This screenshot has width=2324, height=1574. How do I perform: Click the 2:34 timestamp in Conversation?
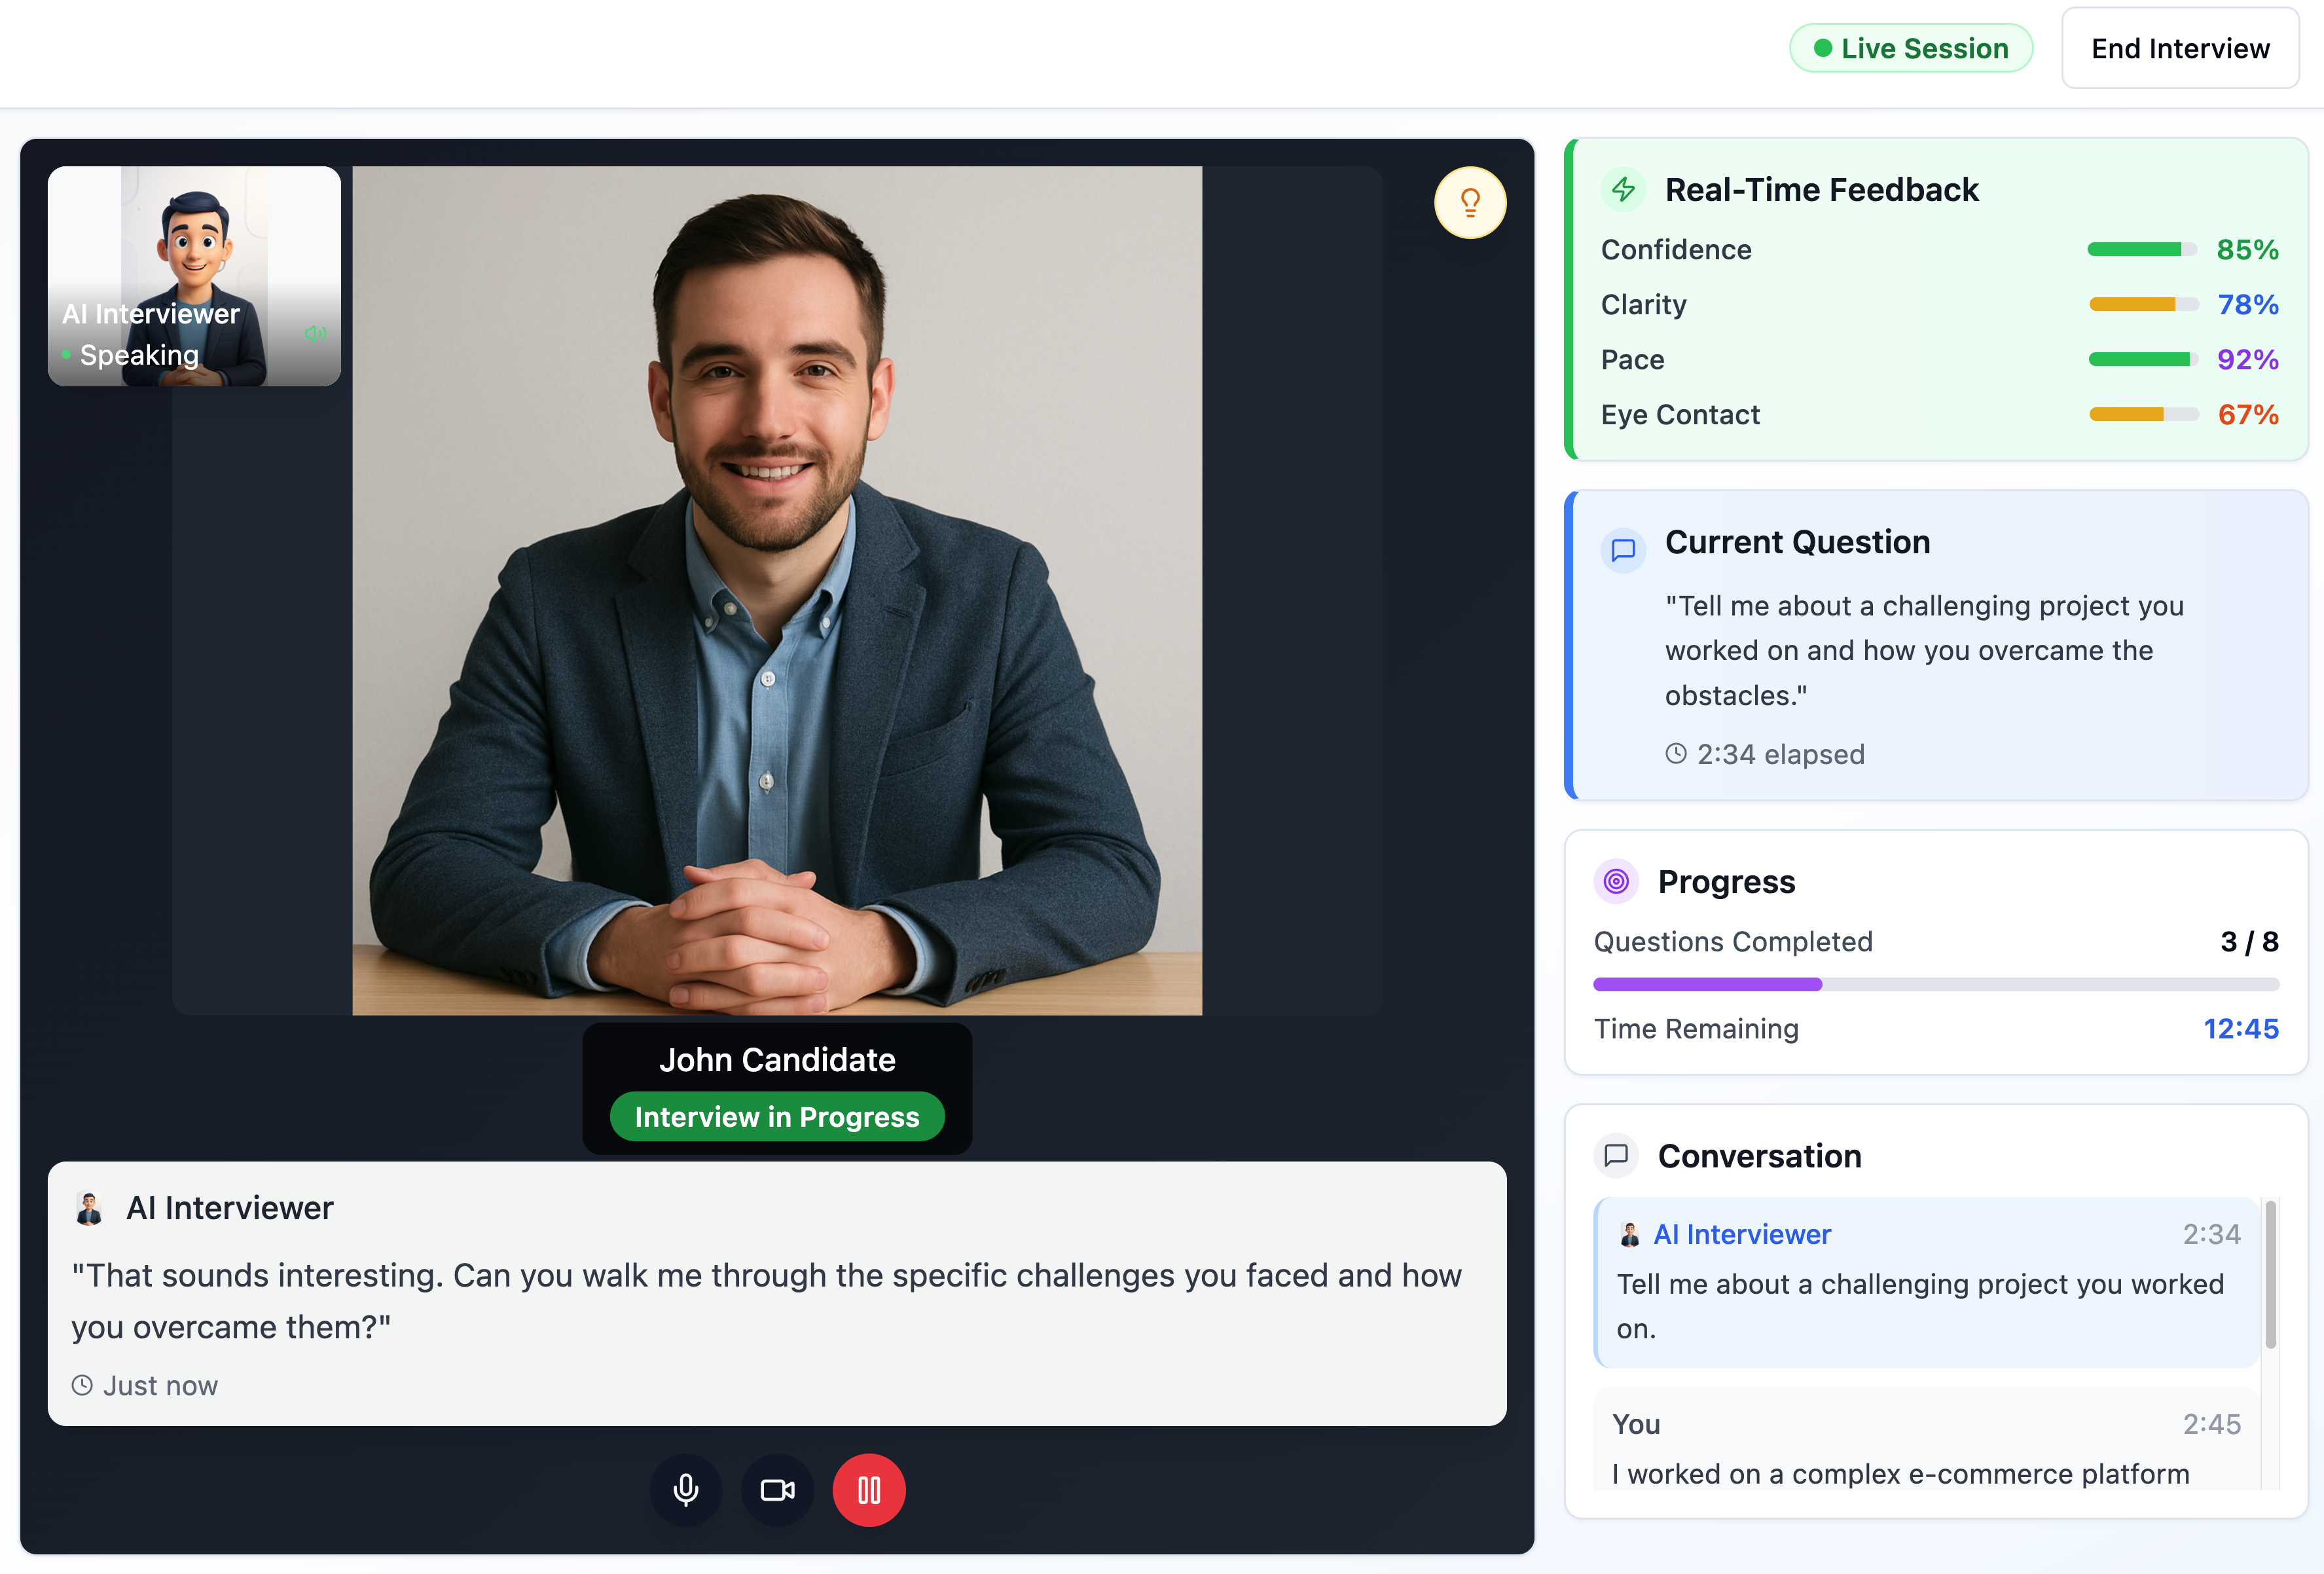(2211, 1234)
